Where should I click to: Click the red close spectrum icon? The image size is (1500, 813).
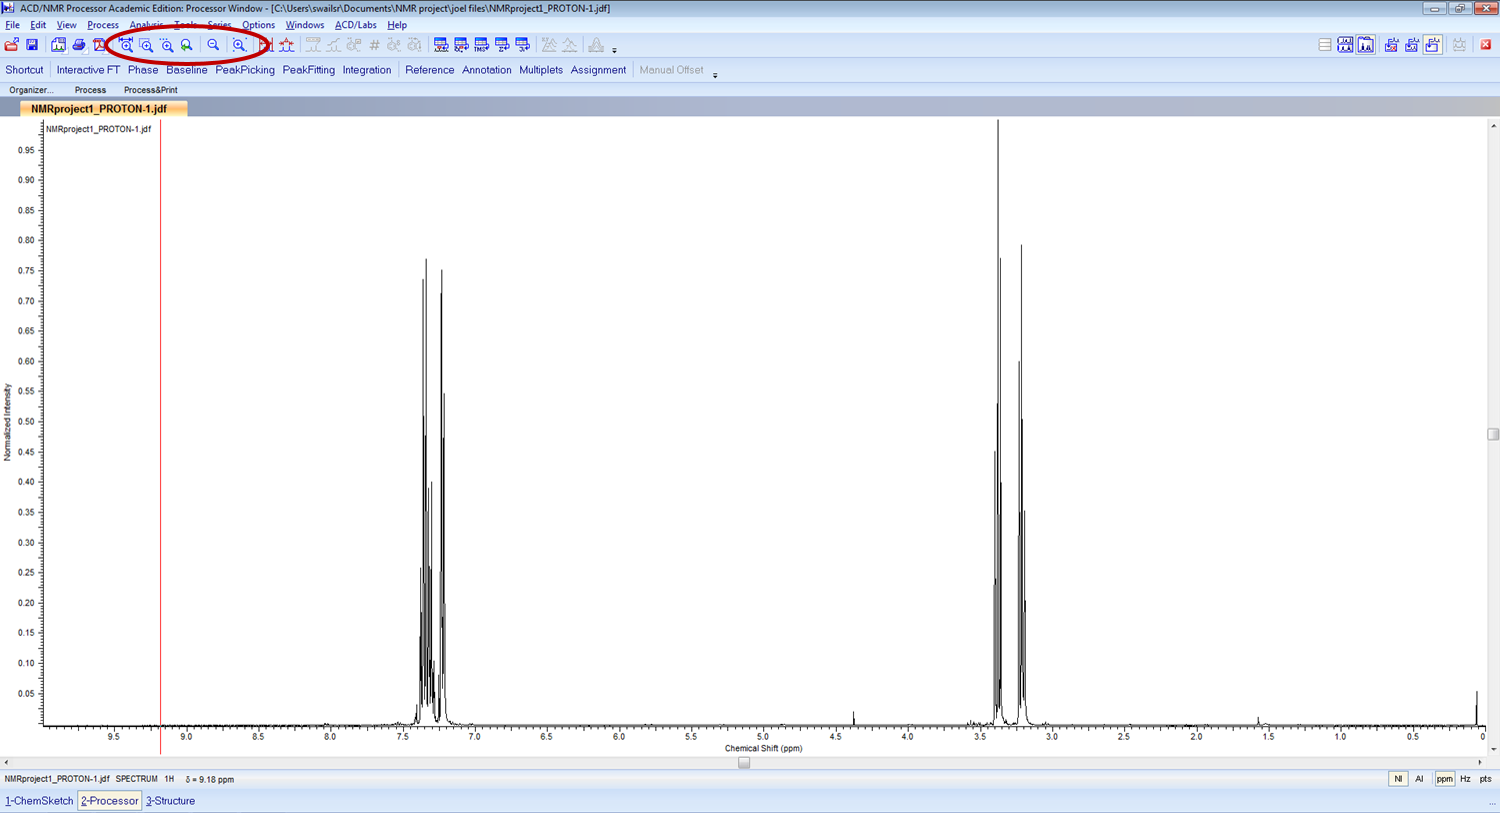click(x=1486, y=45)
